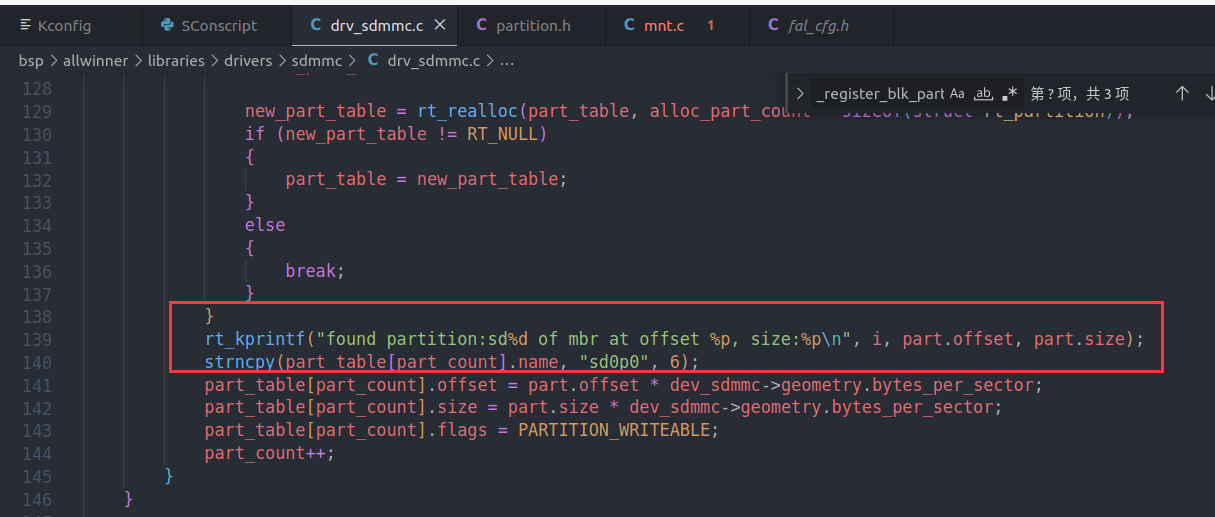1215x517 pixels.
Task: Click the drivers breadcrumb segment
Action: pyautogui.click(x=248, y=61)
